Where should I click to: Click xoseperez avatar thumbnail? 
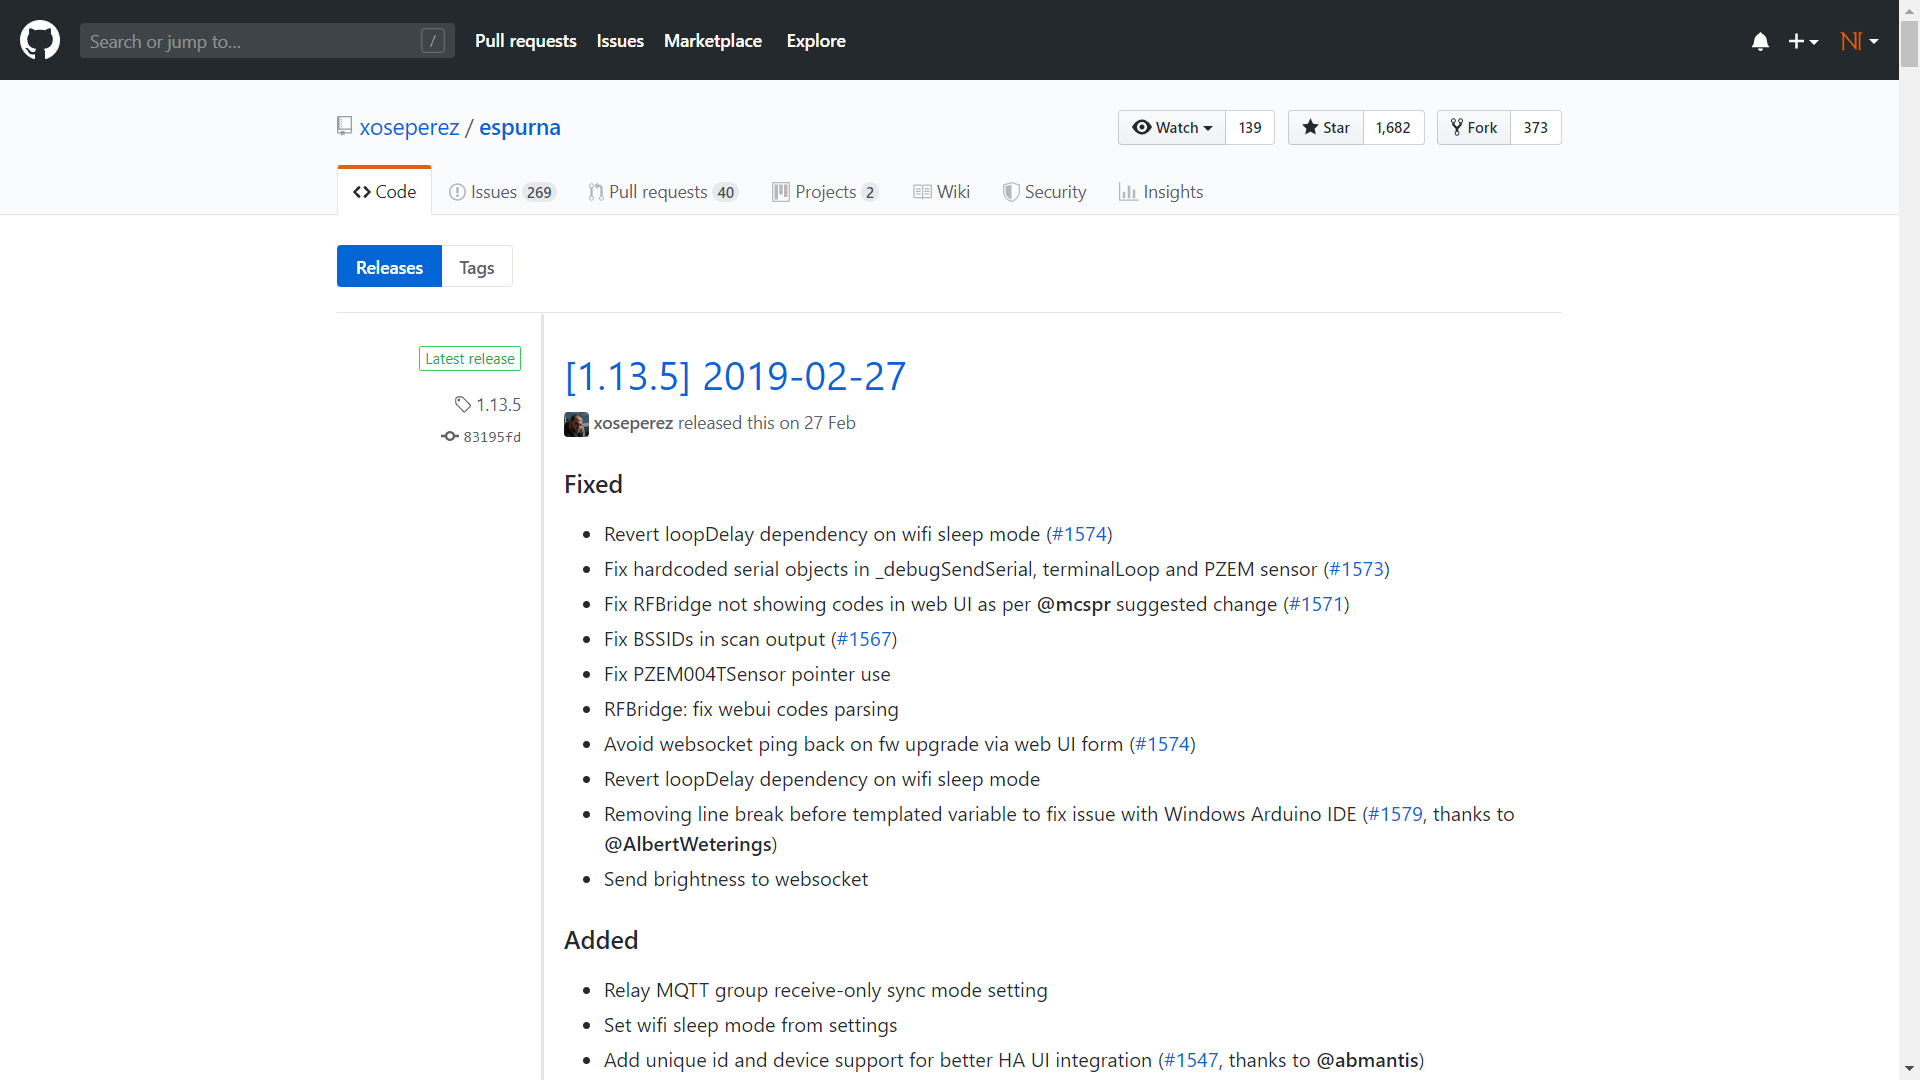pyautogui.click(x=576, y=424)
